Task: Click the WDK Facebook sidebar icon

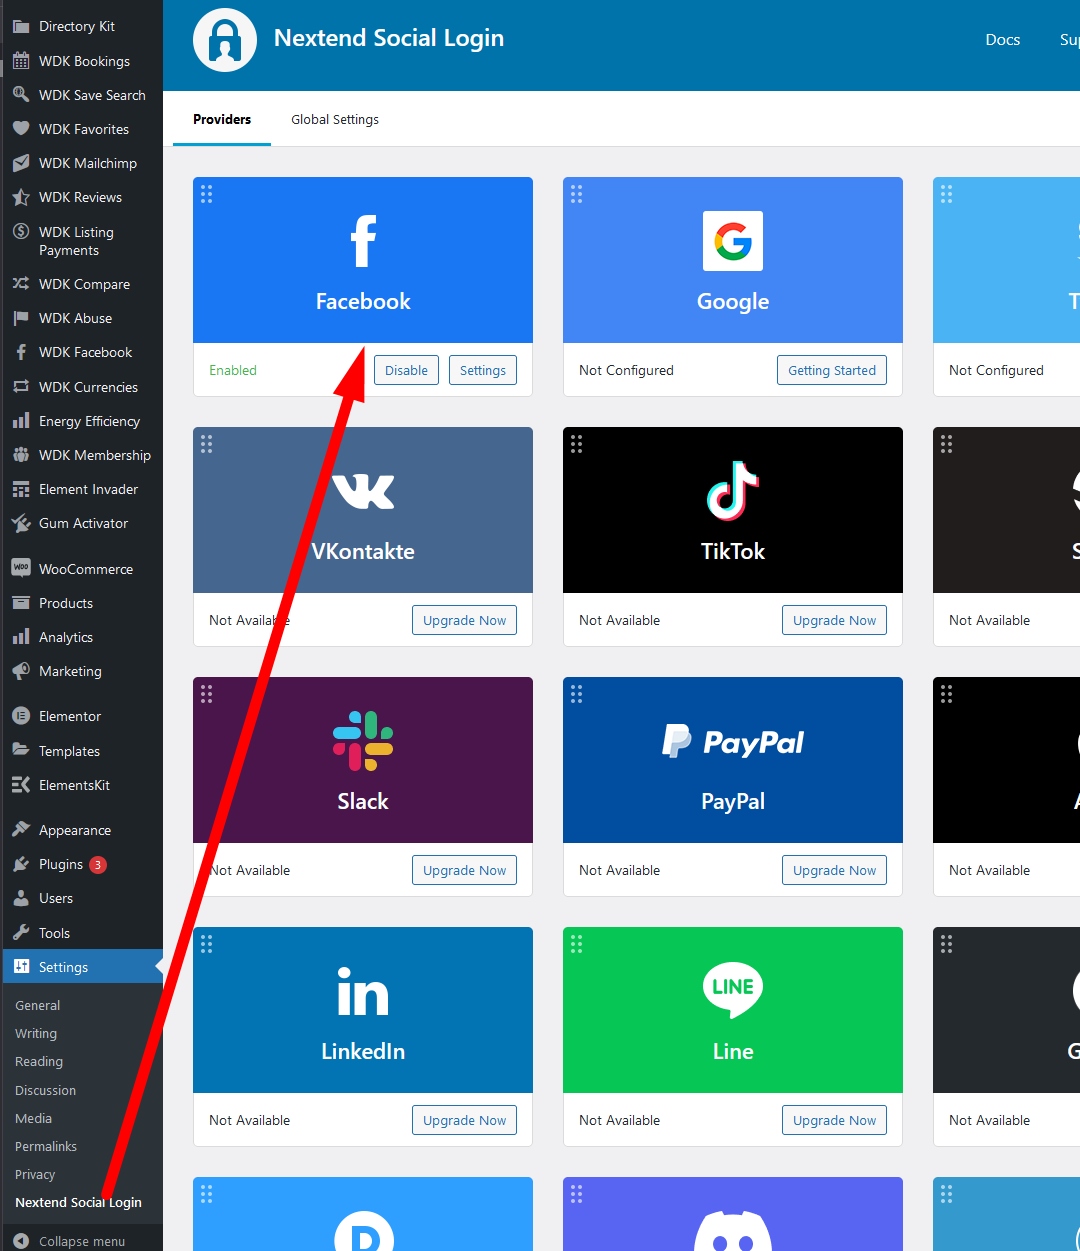Action: (21, 352)
